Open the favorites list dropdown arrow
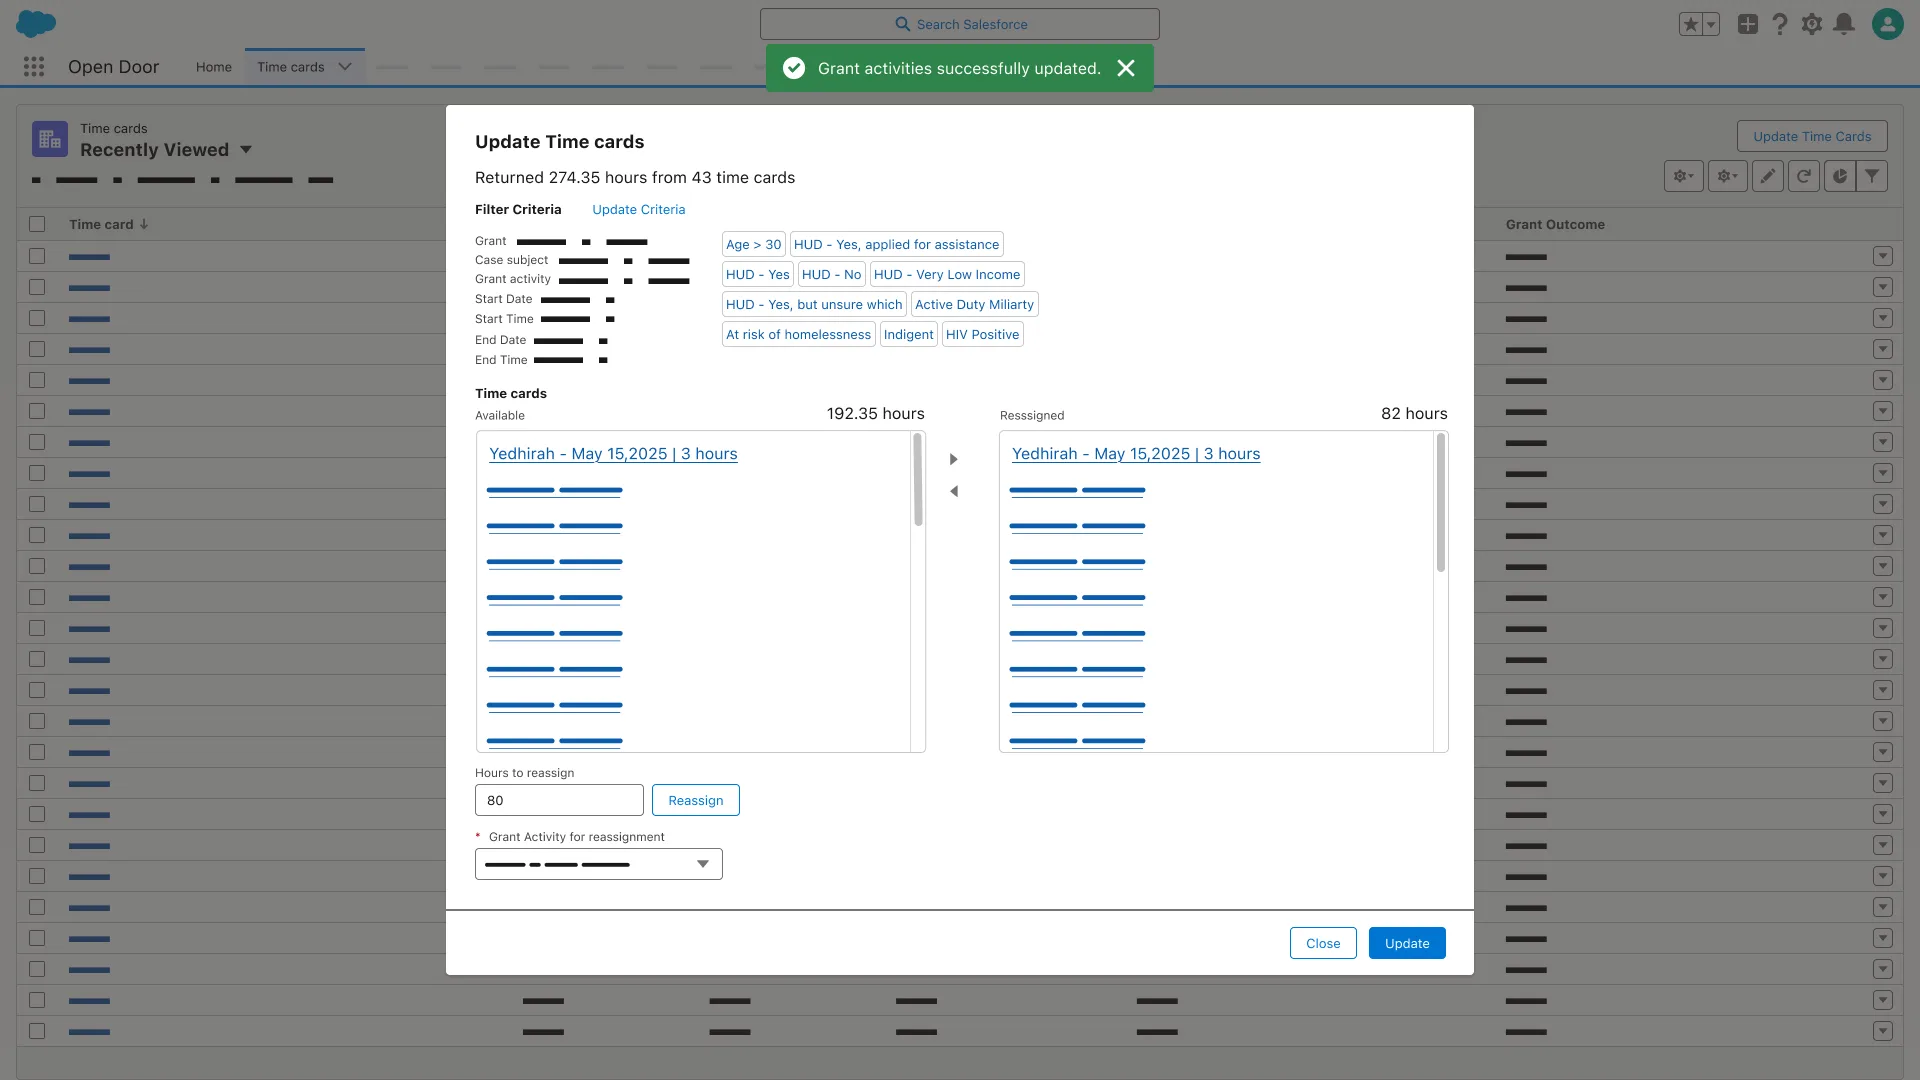Image resolution: width=1920 pixels, height=1080 pixels. tap(1711, 24)
